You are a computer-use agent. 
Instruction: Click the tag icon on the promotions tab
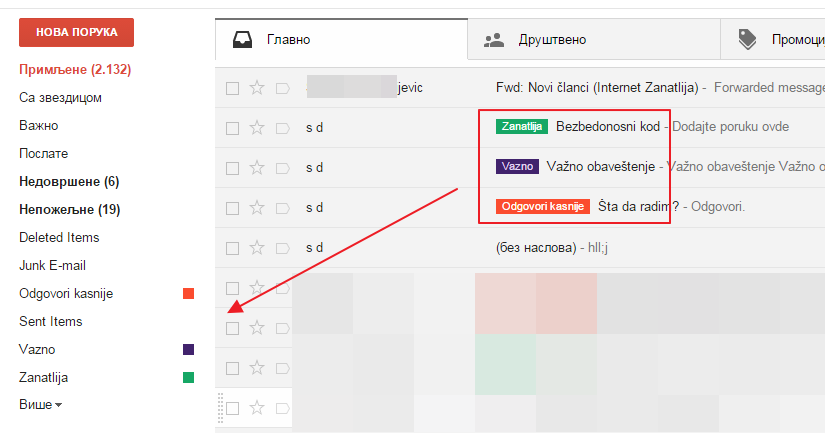(747, 39)
